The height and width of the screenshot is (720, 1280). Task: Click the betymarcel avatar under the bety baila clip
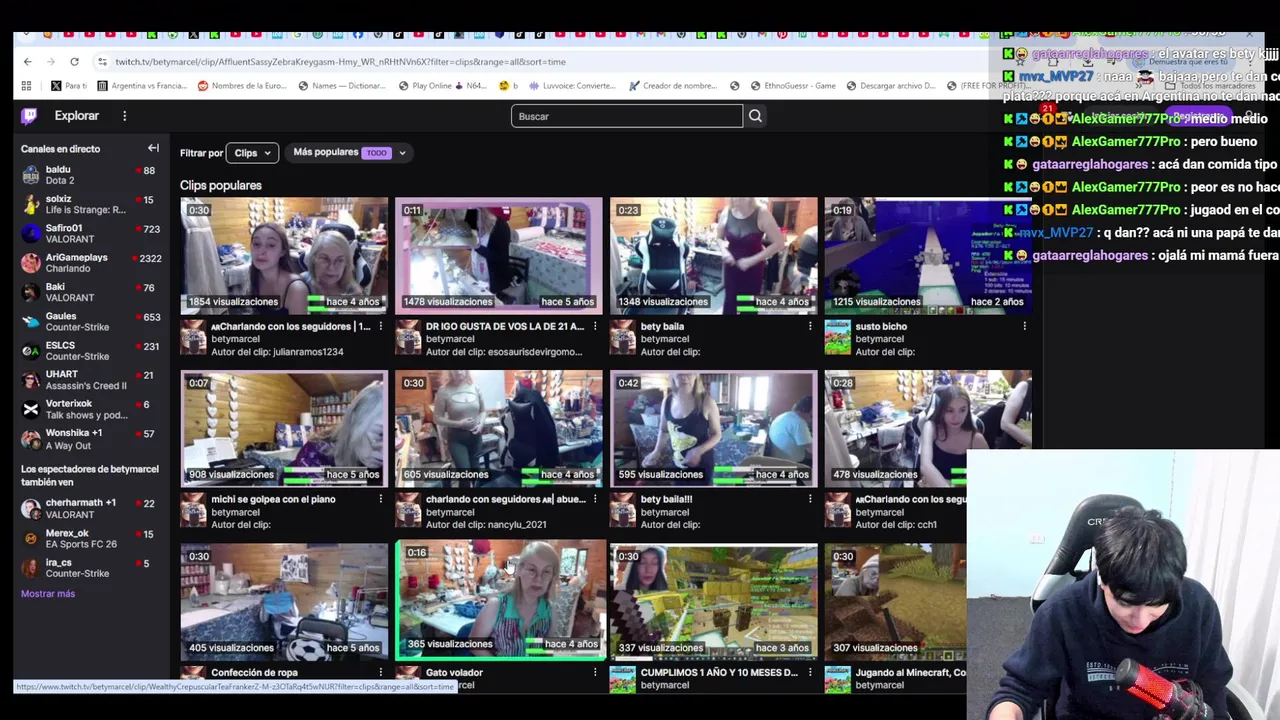tap(623, 338)
